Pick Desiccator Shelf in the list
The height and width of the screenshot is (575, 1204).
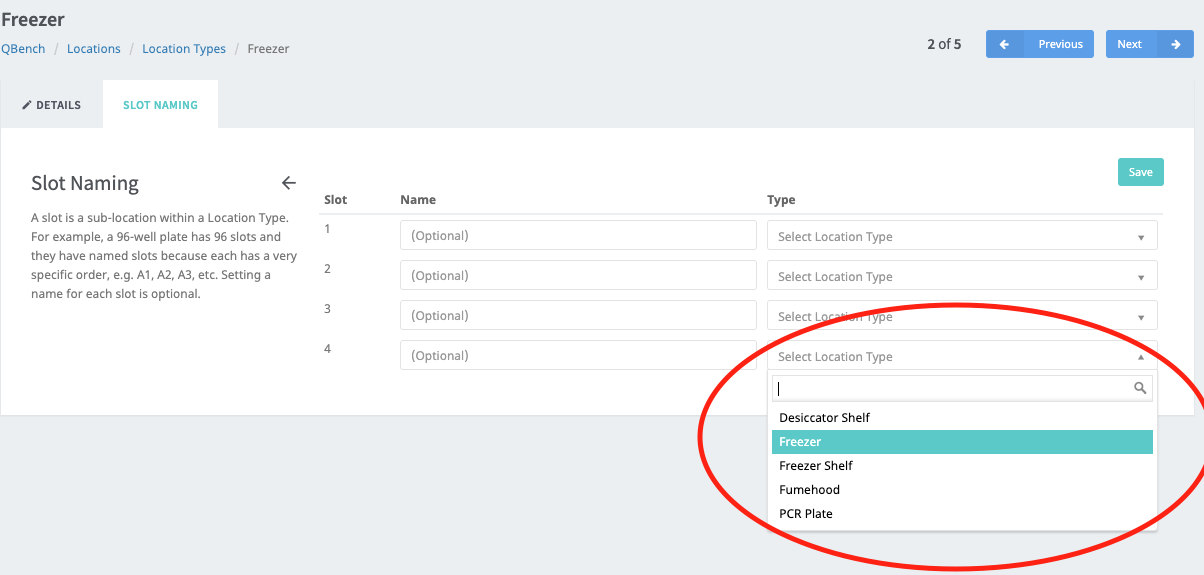click(962, 418)
